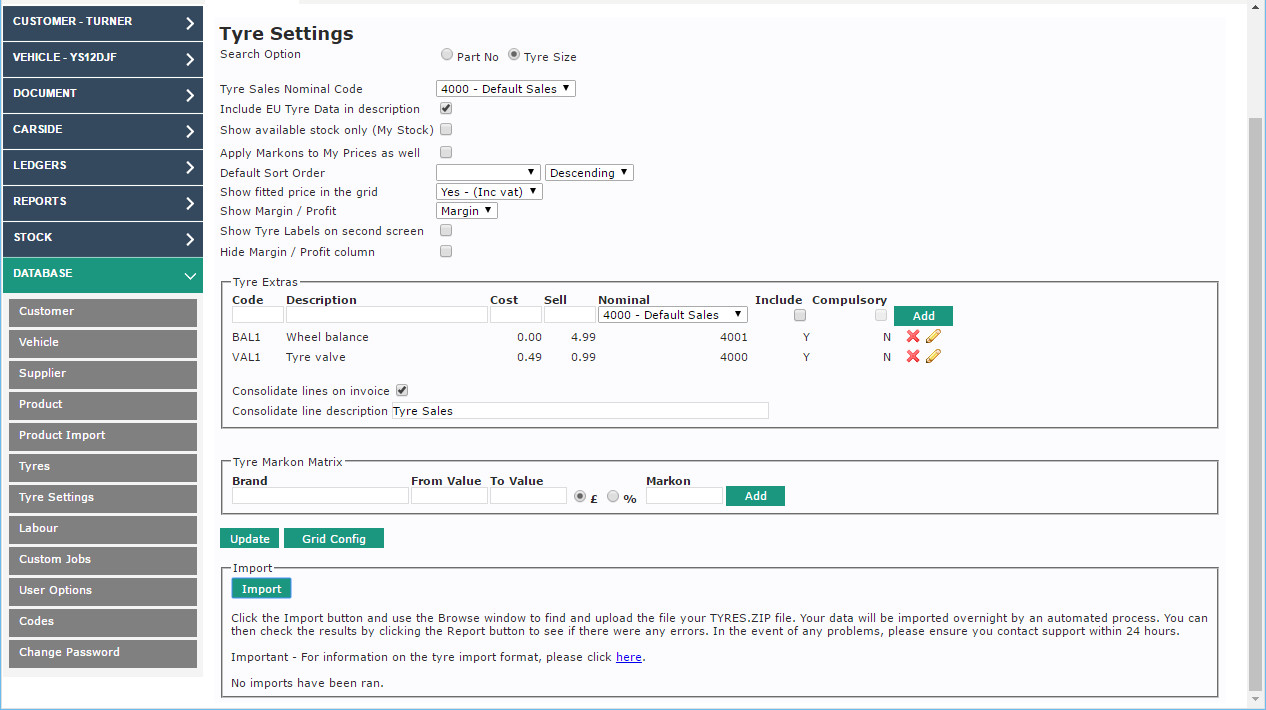
Task: Delete the Tyre valve extra row
Action: [912, 357]
